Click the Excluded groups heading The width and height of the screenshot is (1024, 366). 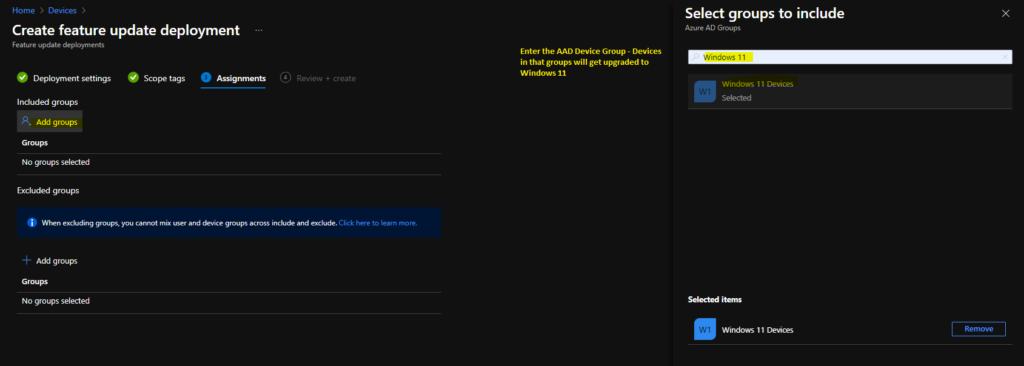coord(48,190)
